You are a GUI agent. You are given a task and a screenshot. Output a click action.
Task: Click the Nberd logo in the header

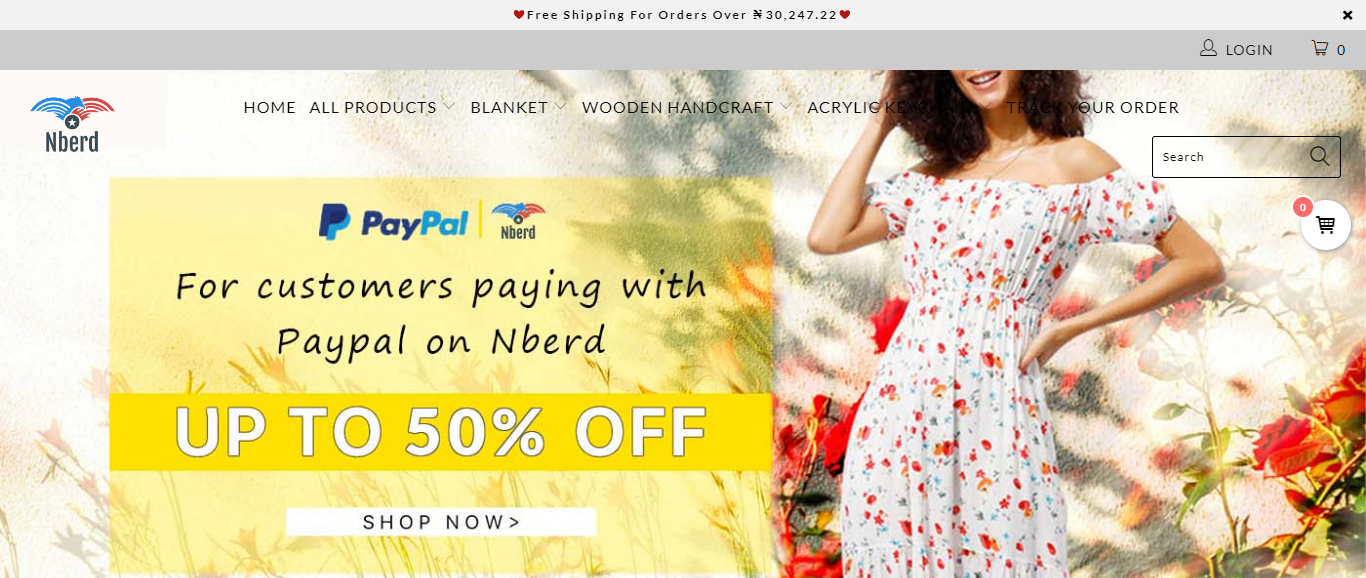(x=72, y=124)
